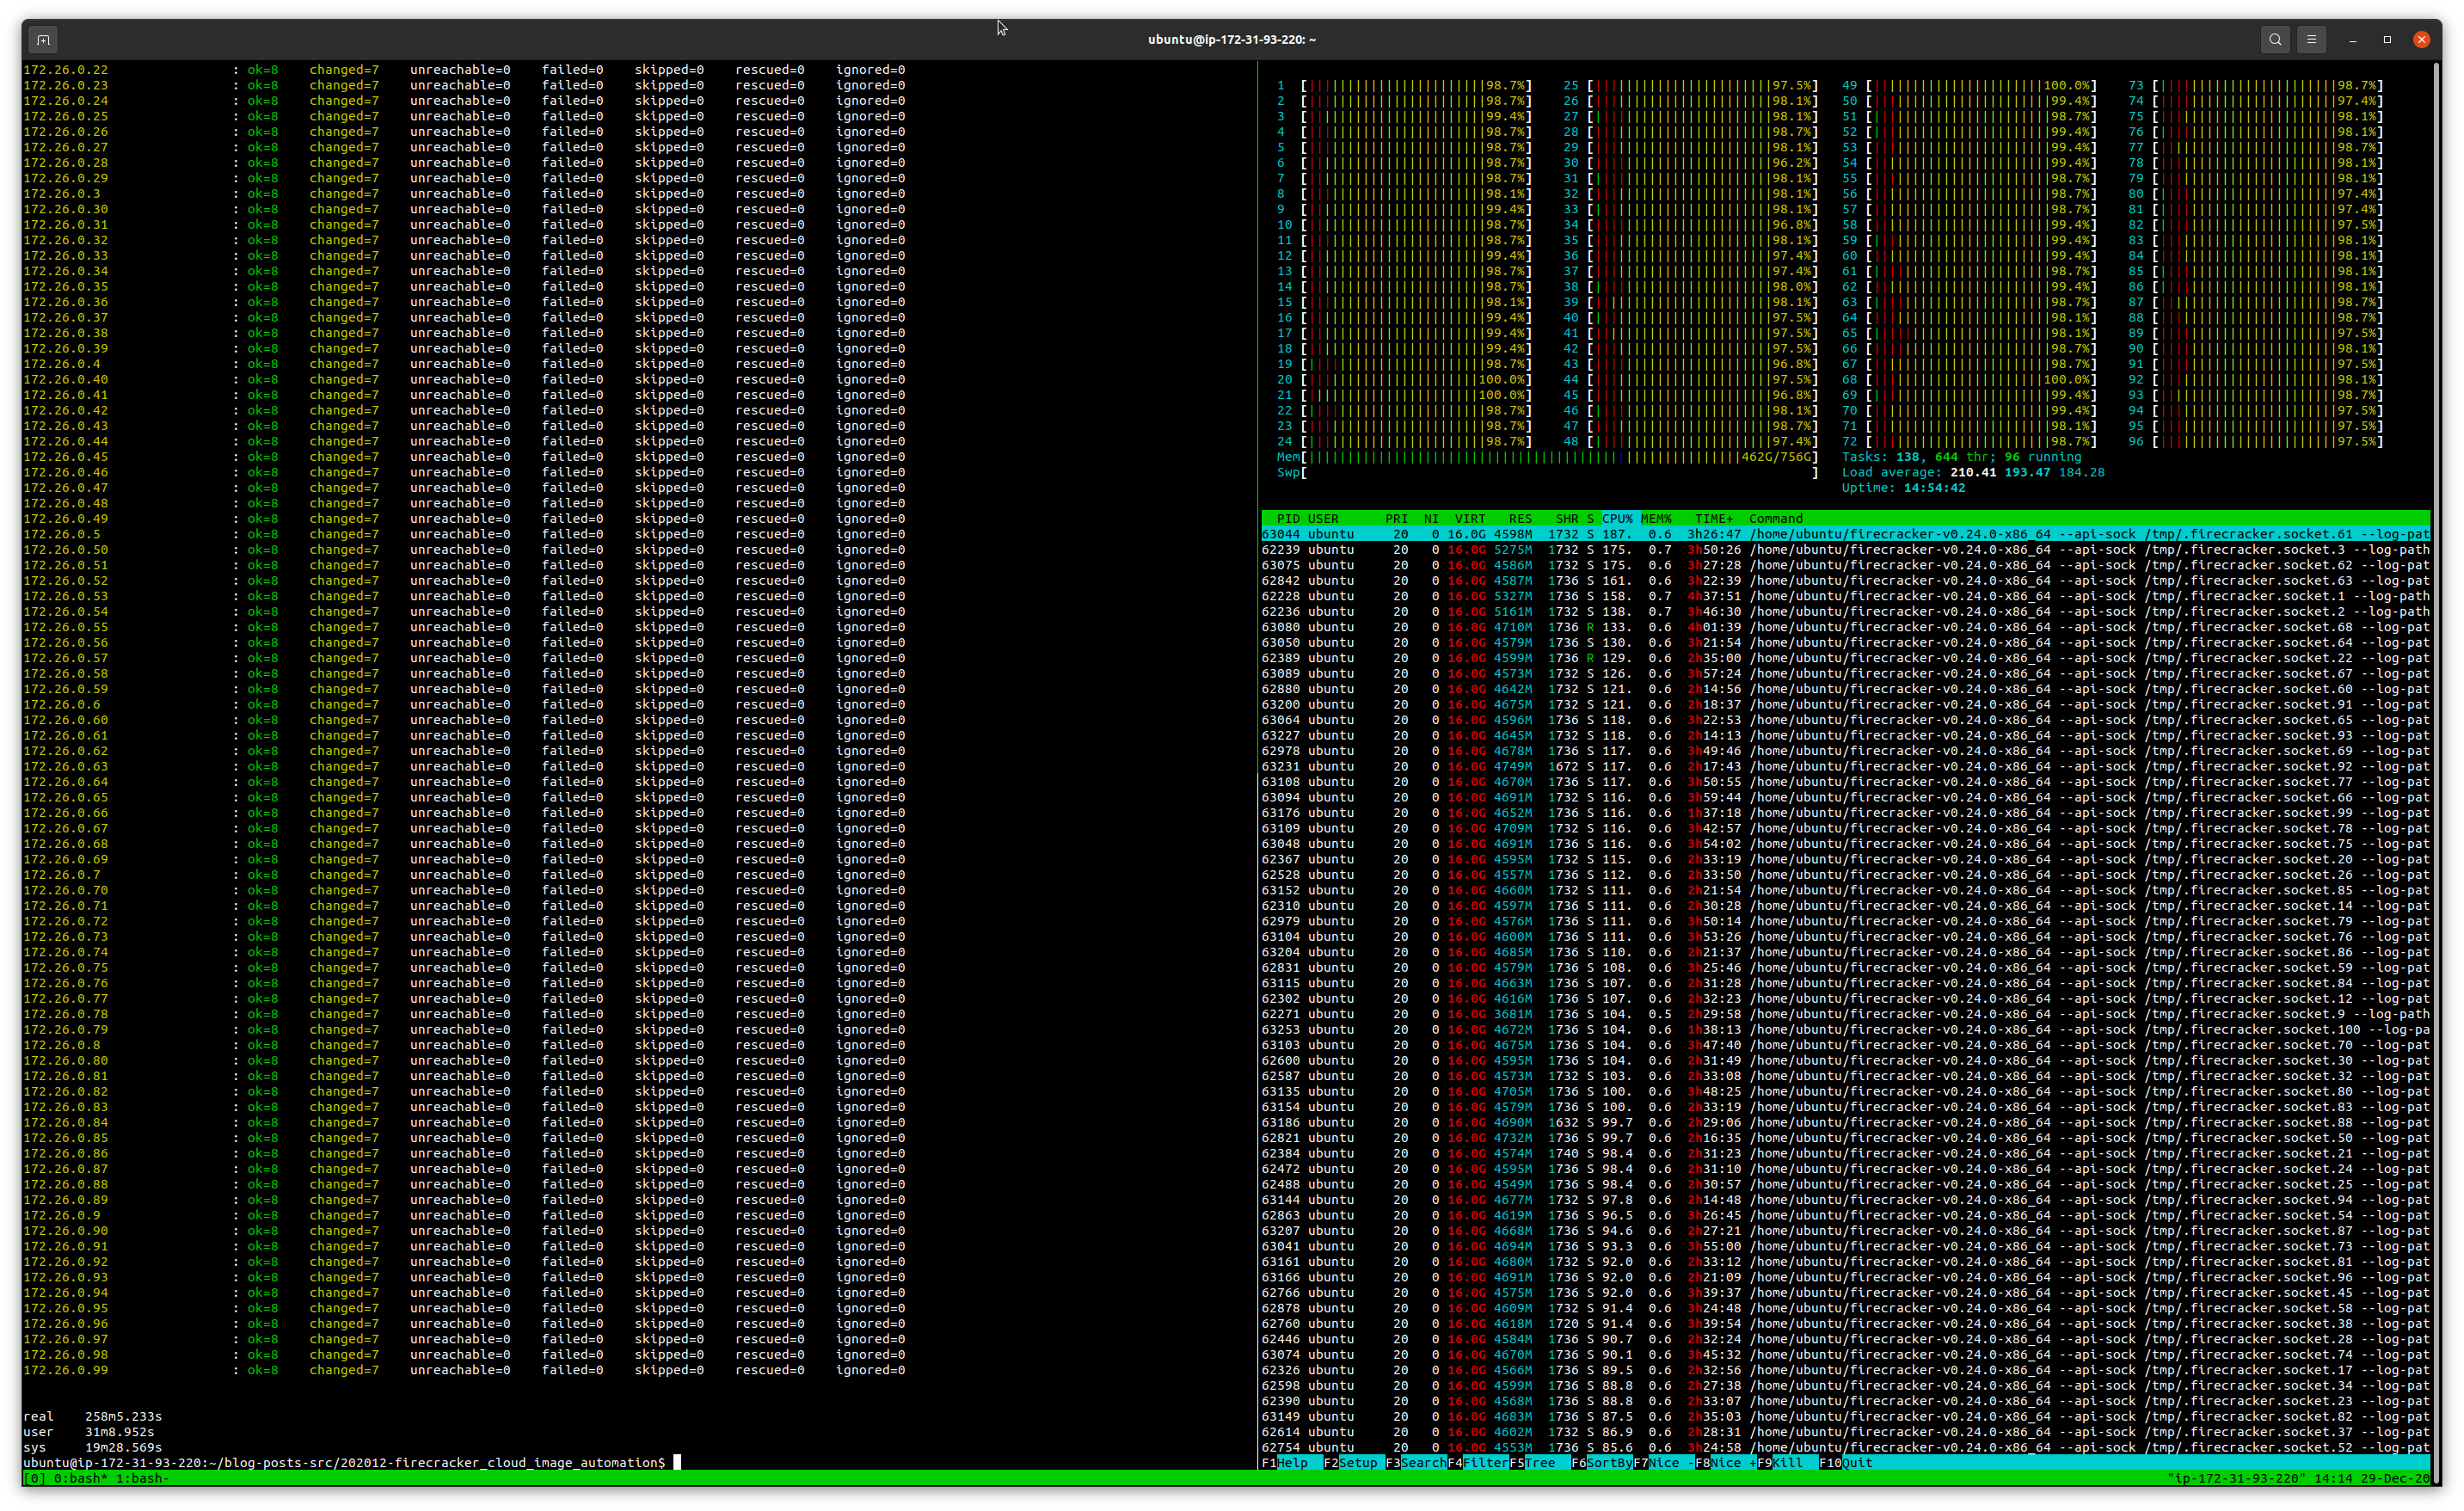Sort by the MEM% column header
Image resolution: width=2464 pixels, height=1511 pixels.
tap(1656, 518)
